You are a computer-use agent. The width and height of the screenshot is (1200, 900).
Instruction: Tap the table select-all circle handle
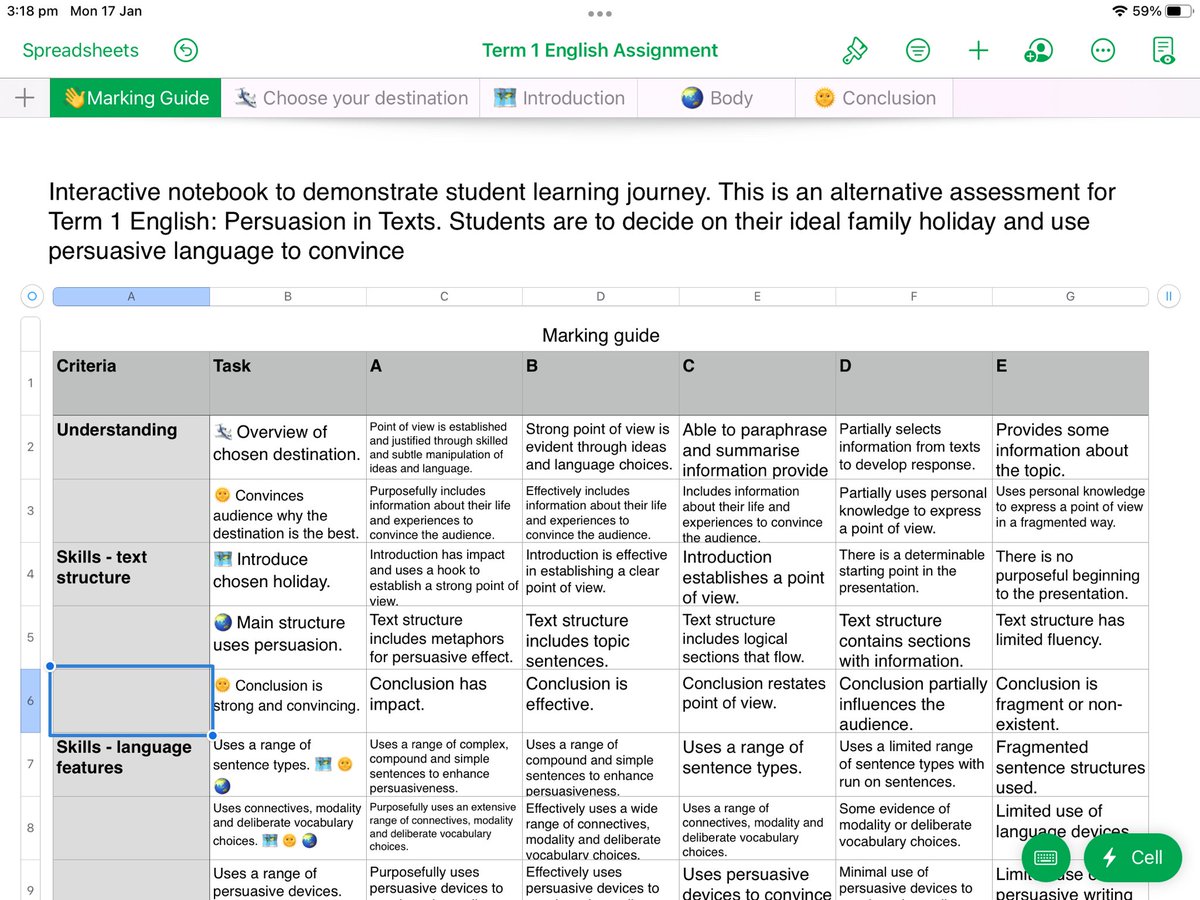[31, 296]
